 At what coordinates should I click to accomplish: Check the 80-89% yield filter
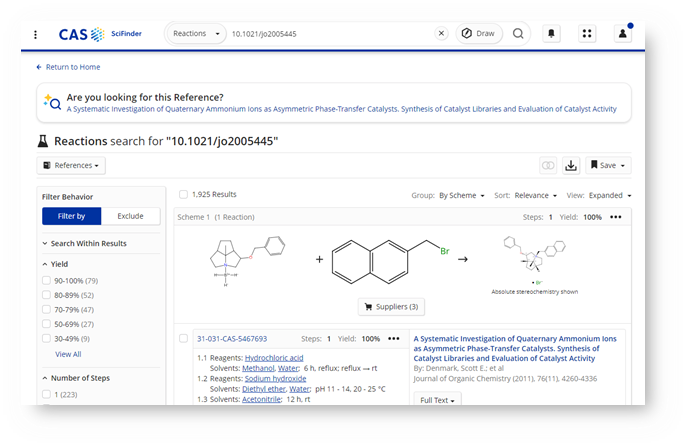coord(46,295)
